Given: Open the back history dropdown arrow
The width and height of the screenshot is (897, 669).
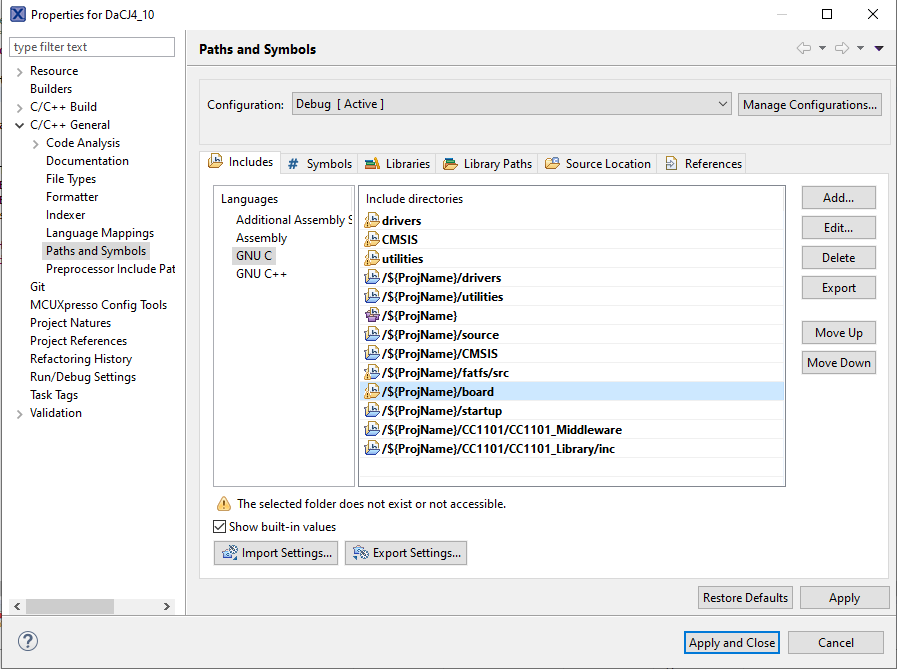Looking at the screenshot, I should click(x=822, y=48).
